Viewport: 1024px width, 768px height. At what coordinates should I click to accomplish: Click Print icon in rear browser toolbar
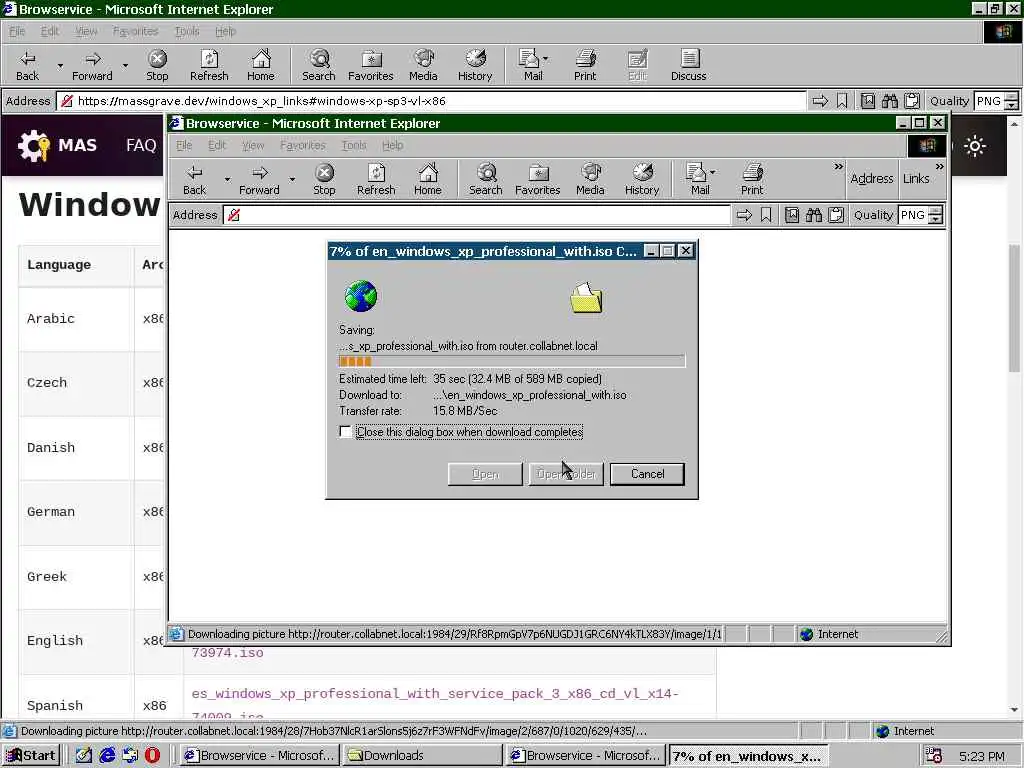click(x=585, y=65)
